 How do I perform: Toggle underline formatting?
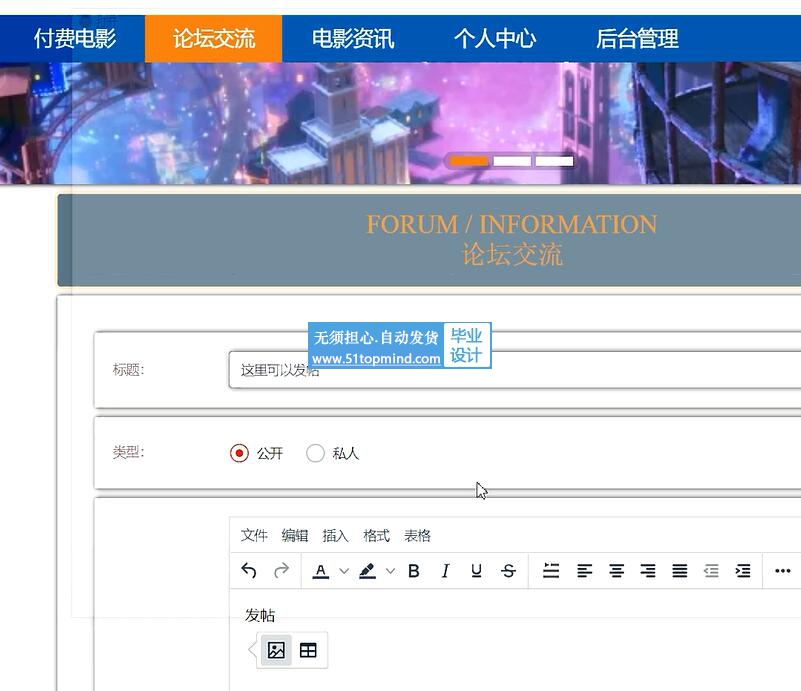pos(476,571)
